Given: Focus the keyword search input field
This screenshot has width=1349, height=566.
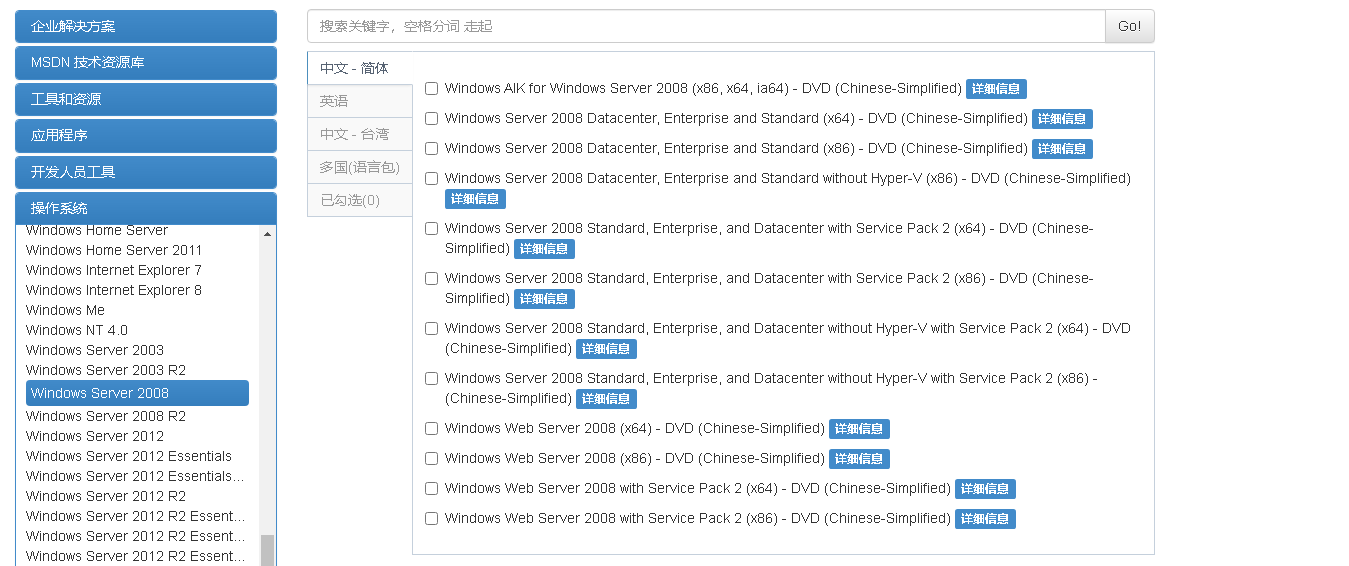Looking at the screenshot, I should pos(706,26).
